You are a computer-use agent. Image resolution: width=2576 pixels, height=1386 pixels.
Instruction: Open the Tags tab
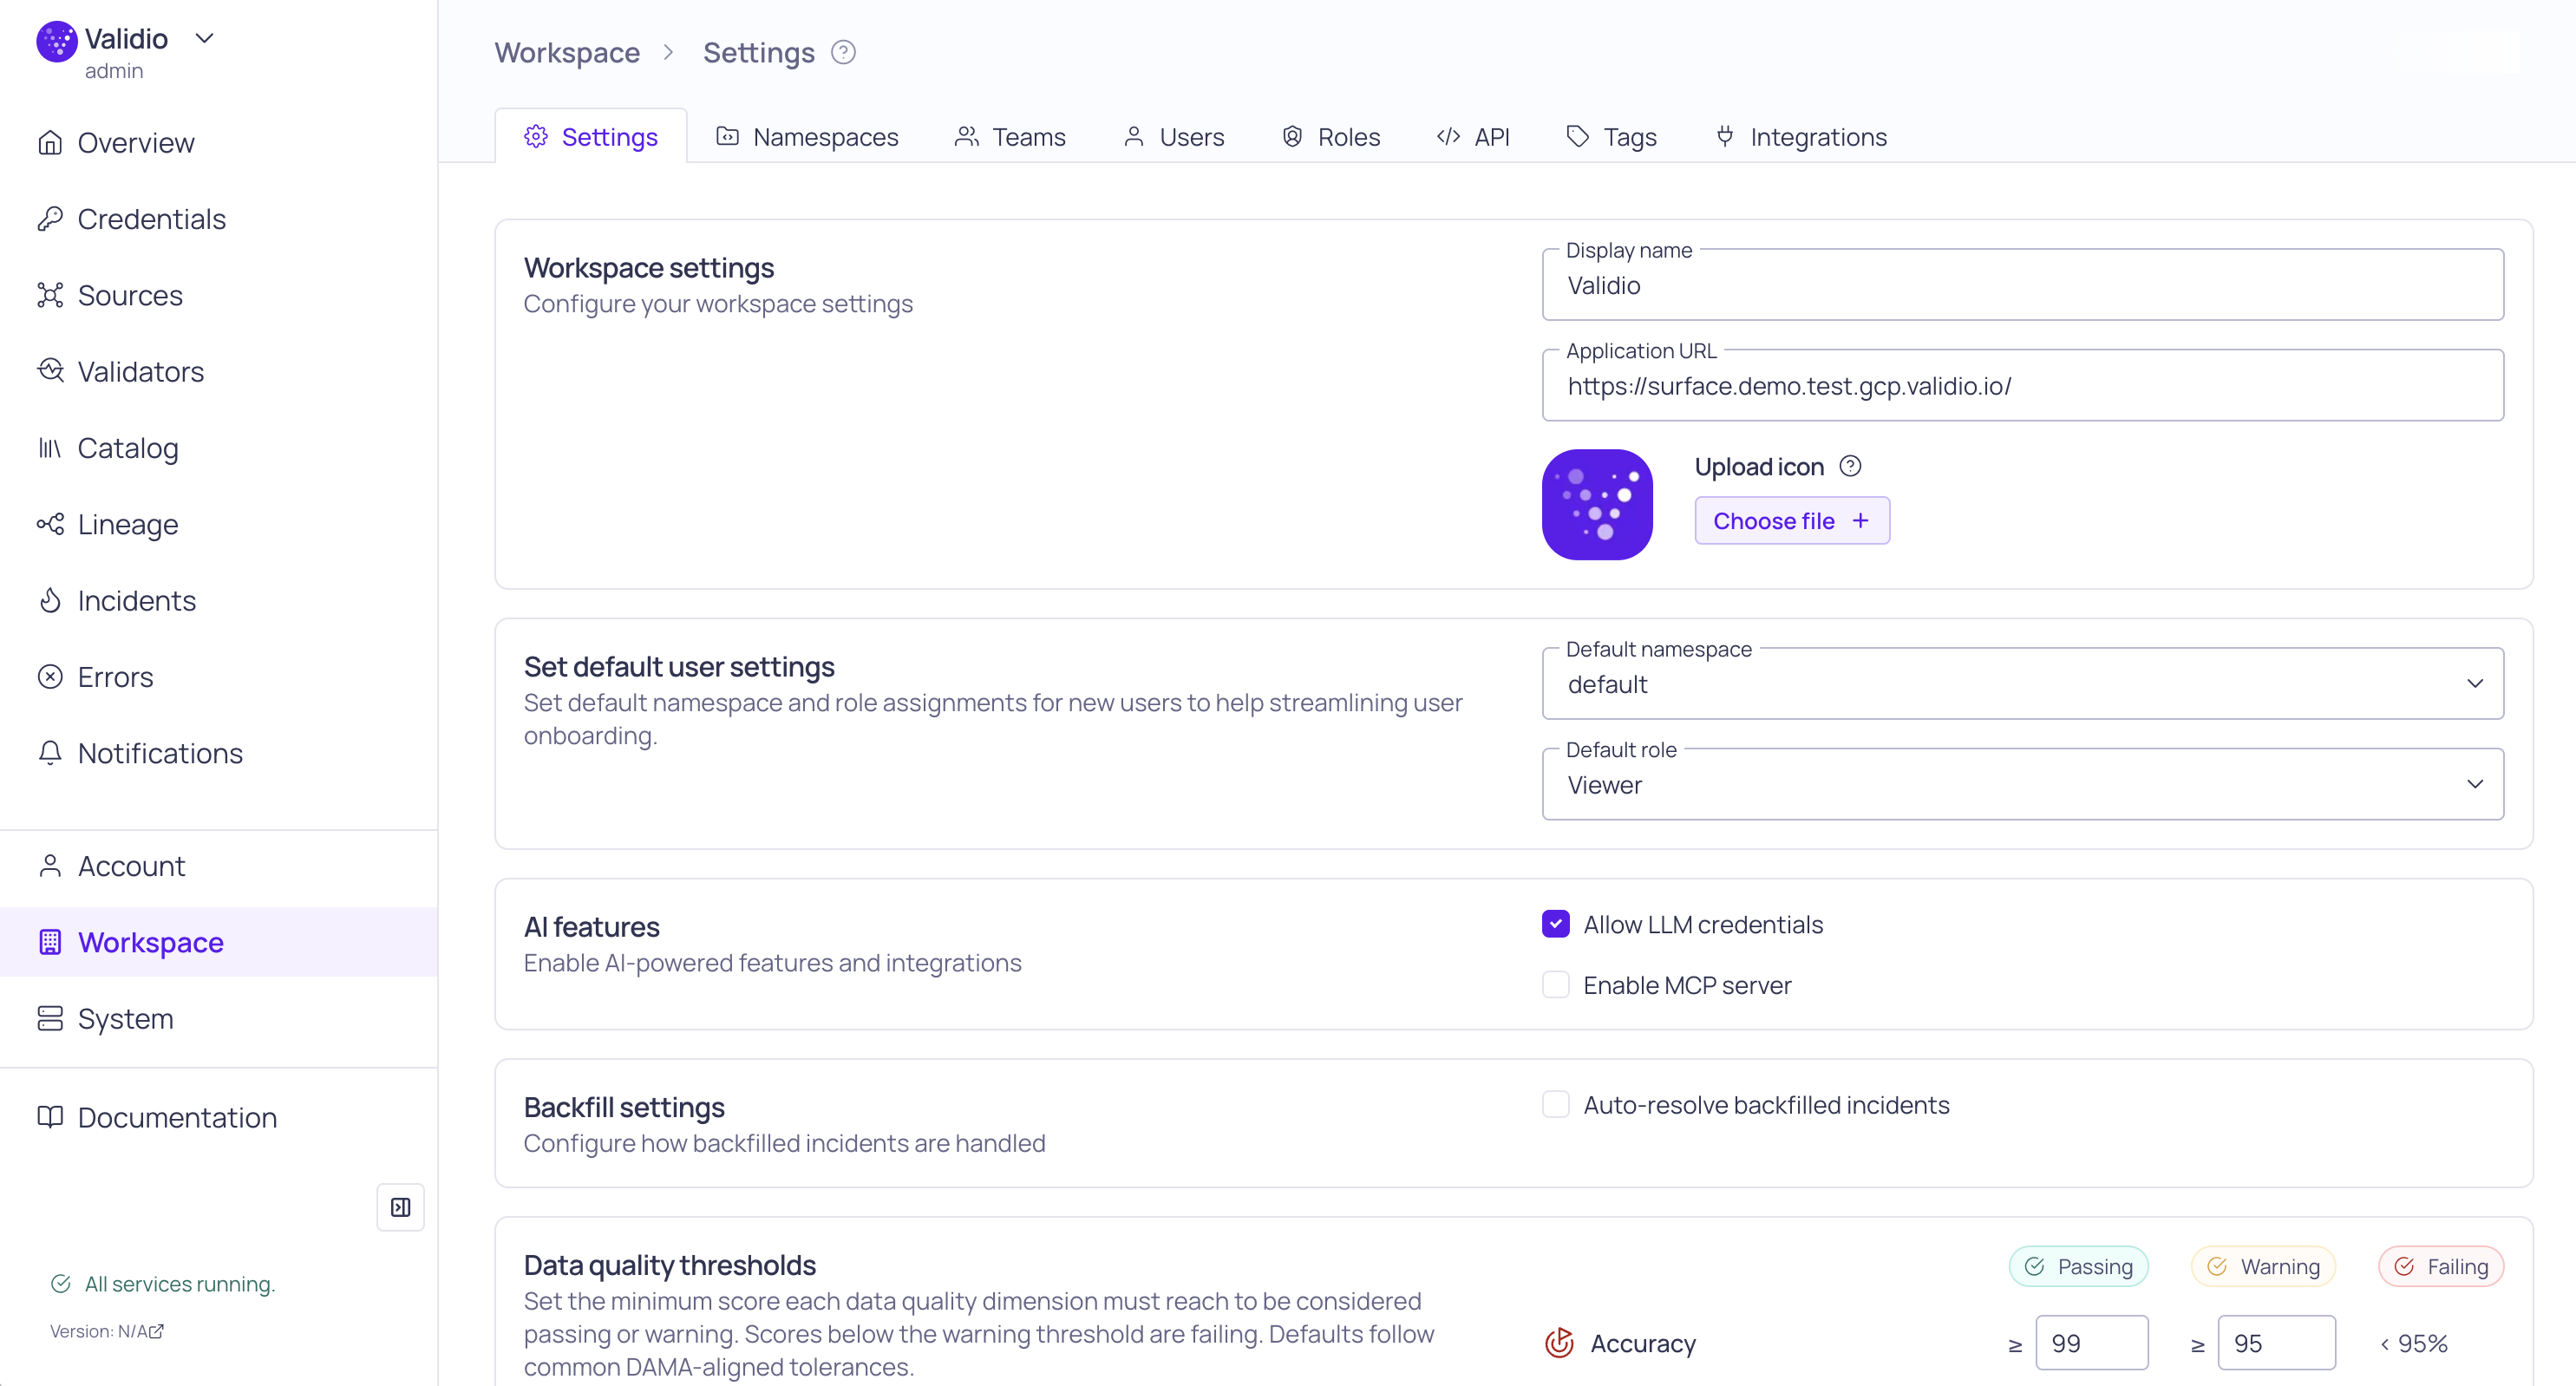[1611, 137]
